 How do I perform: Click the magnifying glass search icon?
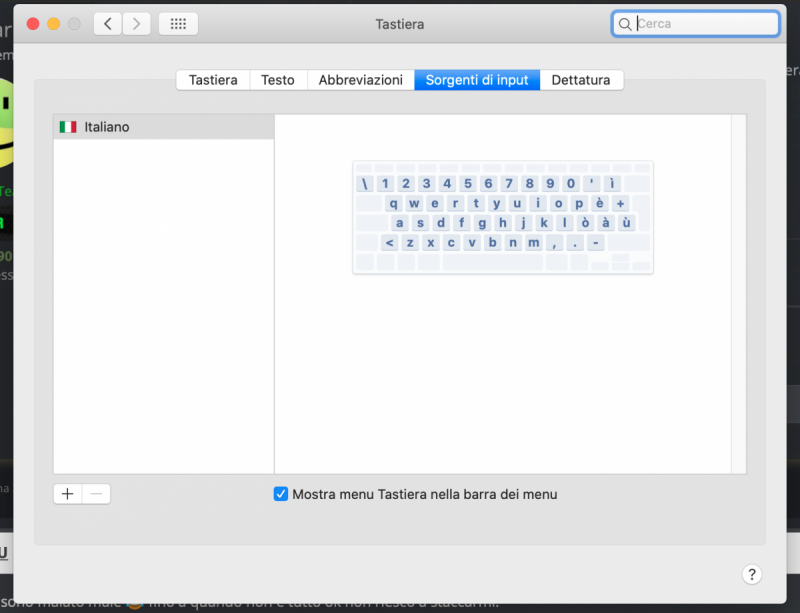pos(624,24)
